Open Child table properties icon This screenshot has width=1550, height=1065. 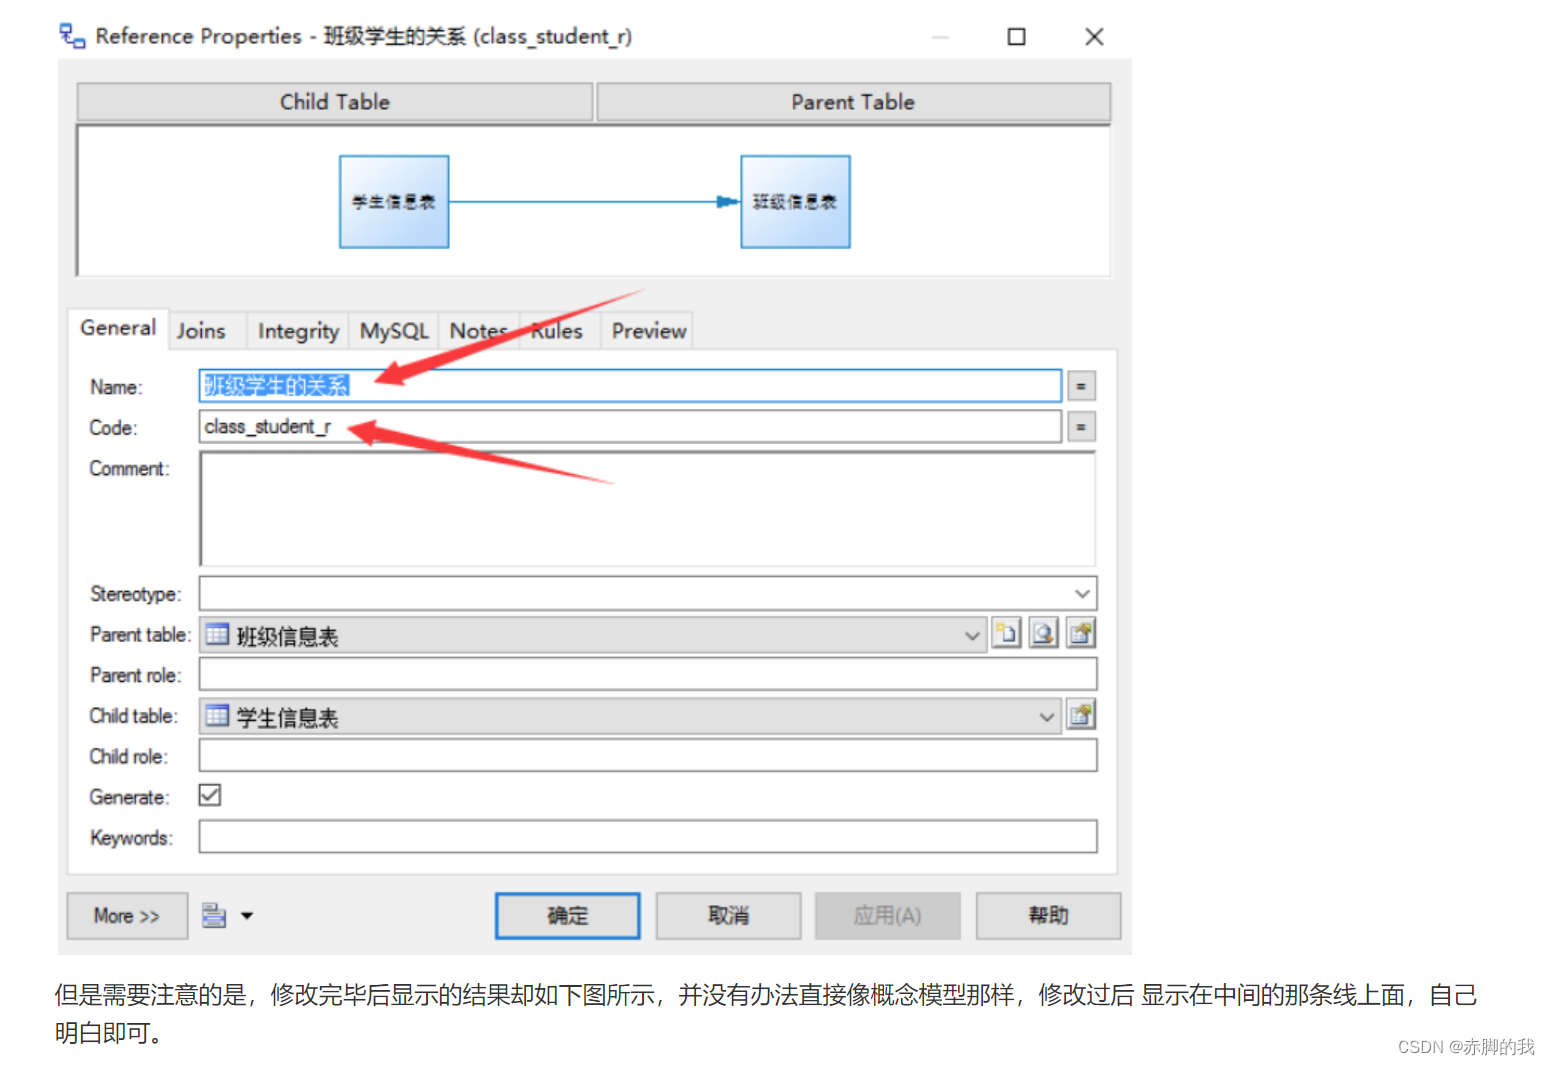1081,715
